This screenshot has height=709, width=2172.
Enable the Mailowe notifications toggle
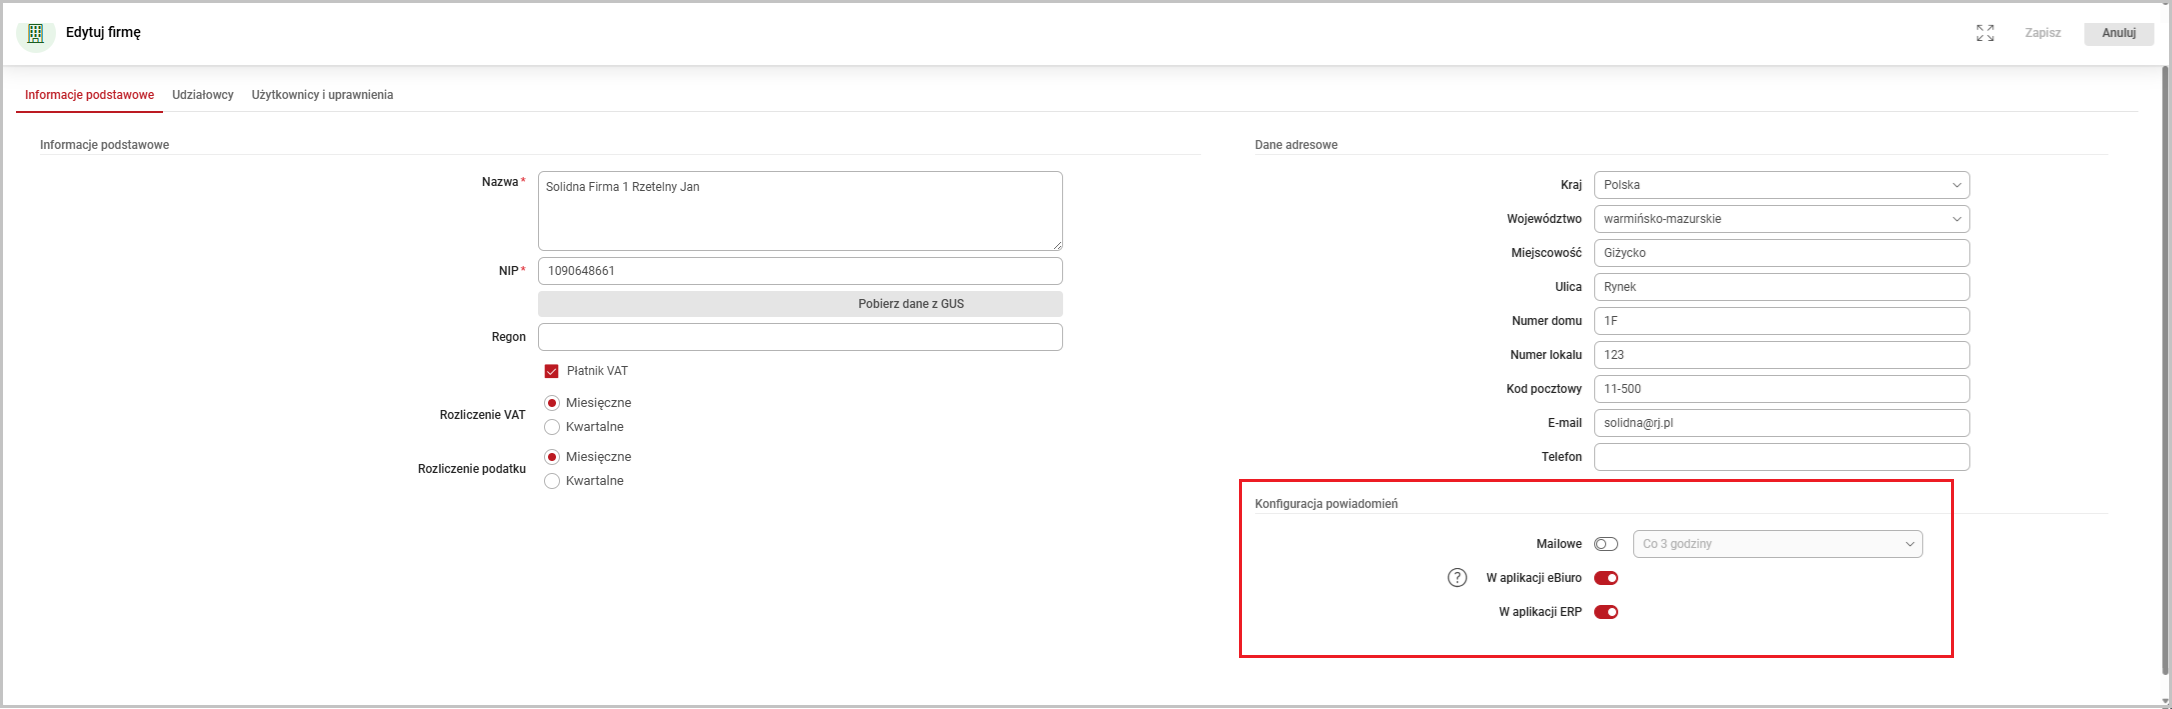1606,544
